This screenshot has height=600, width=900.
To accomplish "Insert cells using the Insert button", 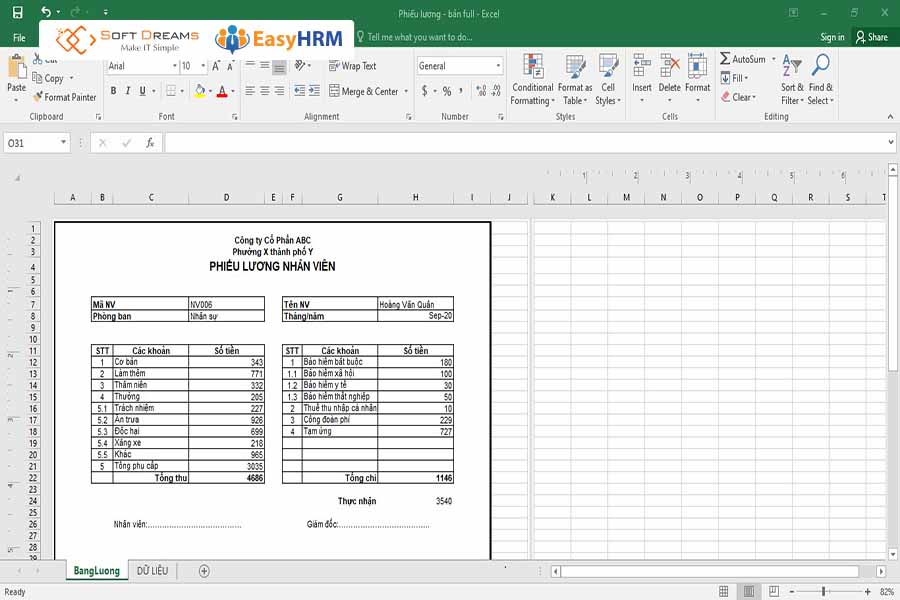I will 642,78.
